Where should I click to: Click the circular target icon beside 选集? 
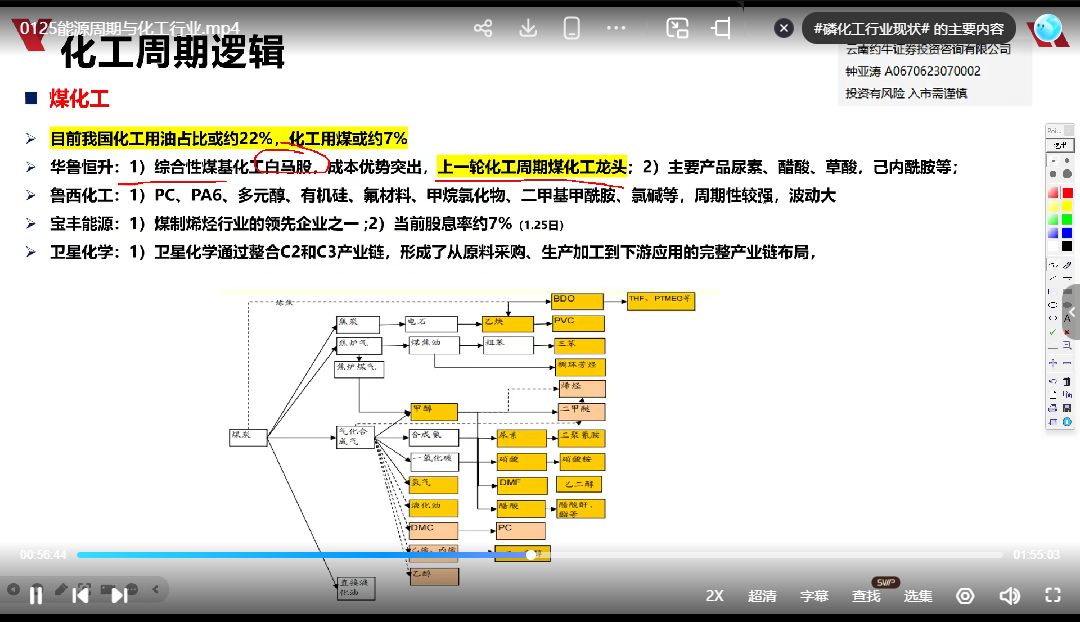coord(965,596)
